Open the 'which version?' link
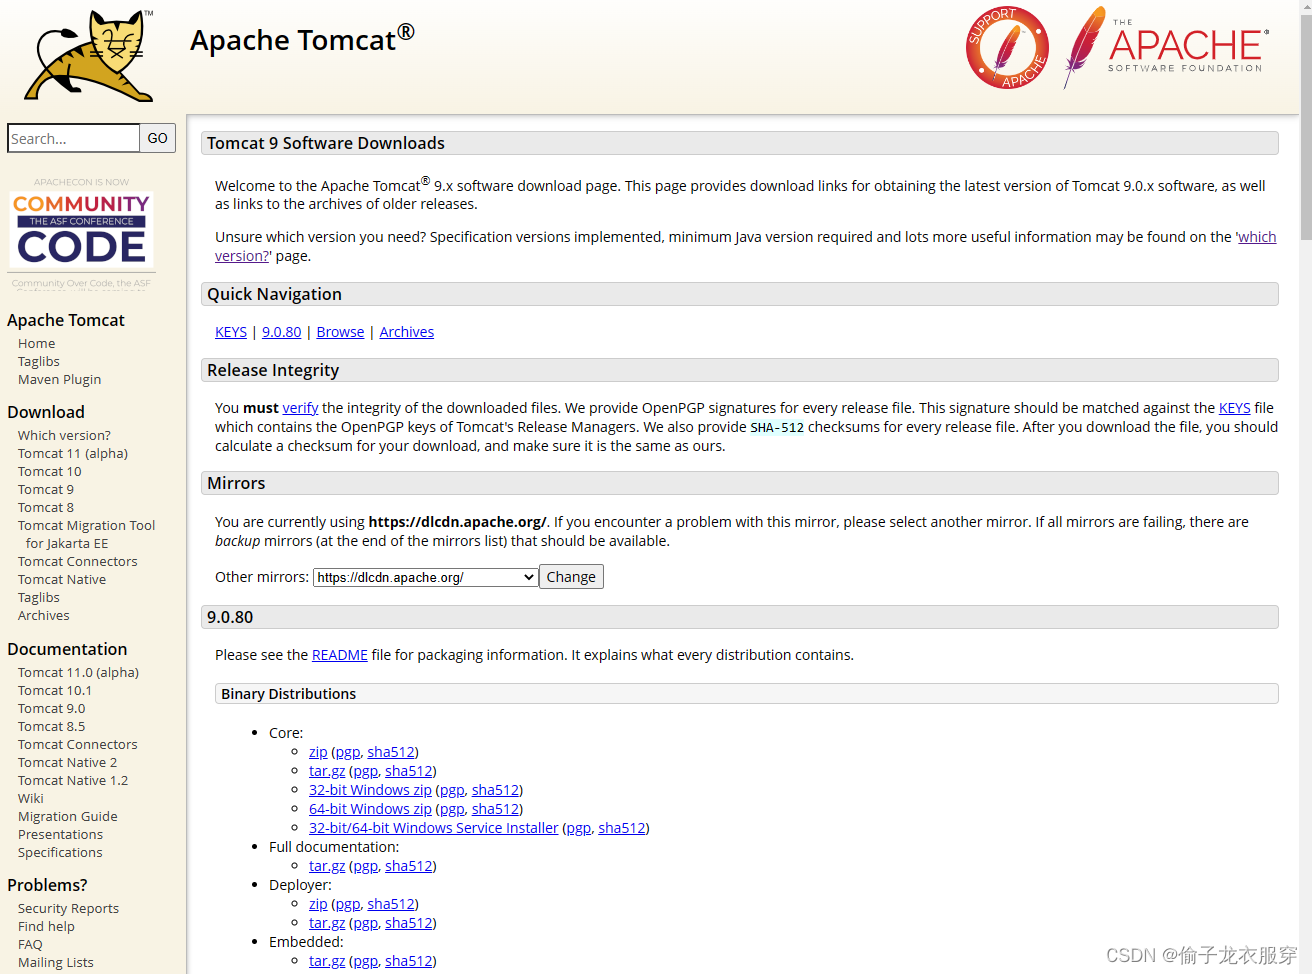This screenshot has height=974, width=1312. click(1257, 236)
